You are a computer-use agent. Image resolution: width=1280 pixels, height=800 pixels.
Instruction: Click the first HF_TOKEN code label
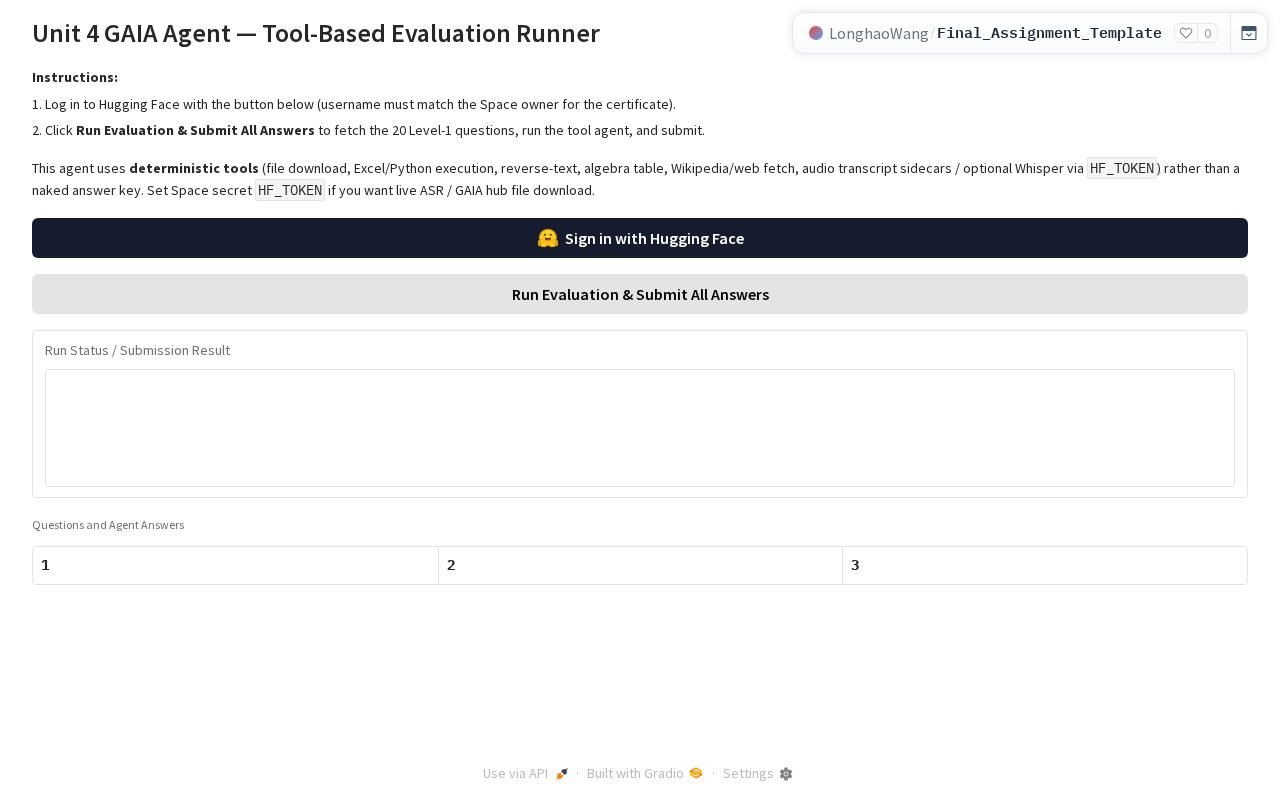[1122, 168]
